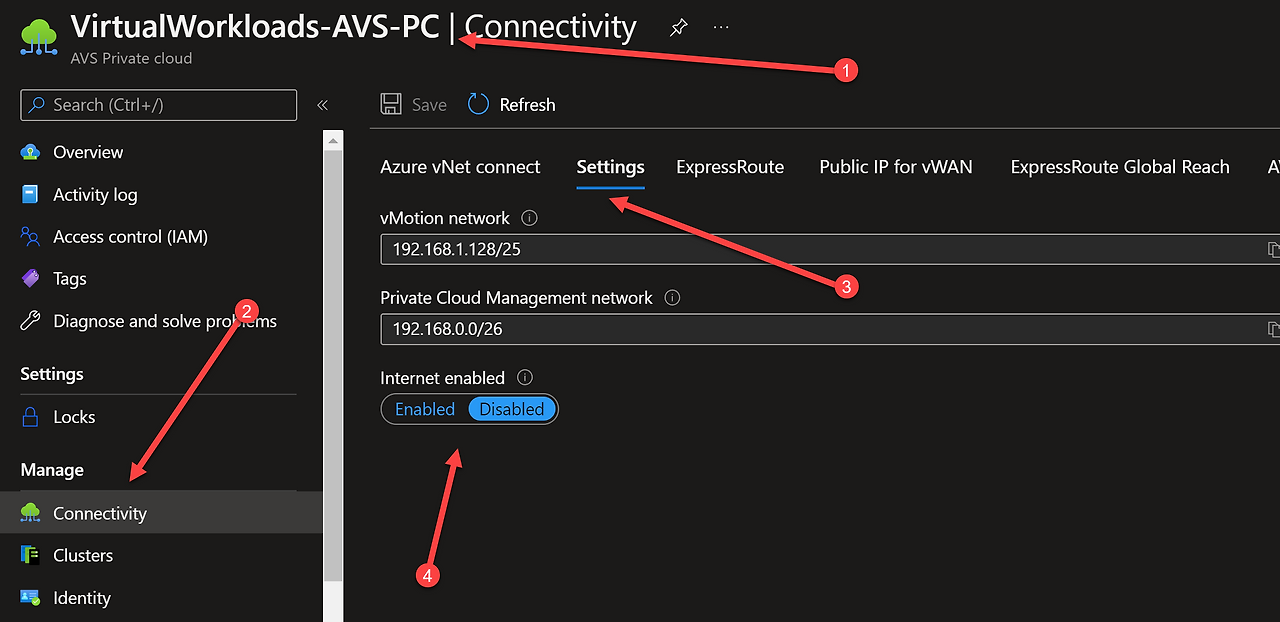Open Public IP for vWAN tab
1280x622 pixels.
coord(896,167)
